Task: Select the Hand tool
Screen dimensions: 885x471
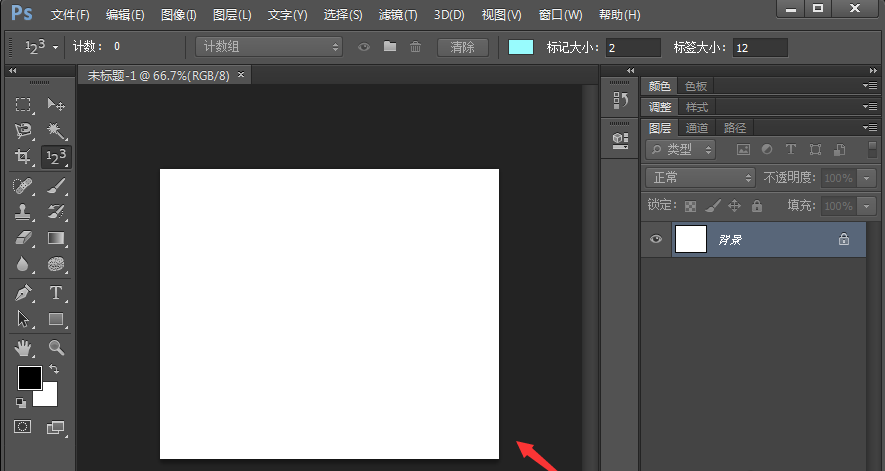Action: tap(23, 348)
